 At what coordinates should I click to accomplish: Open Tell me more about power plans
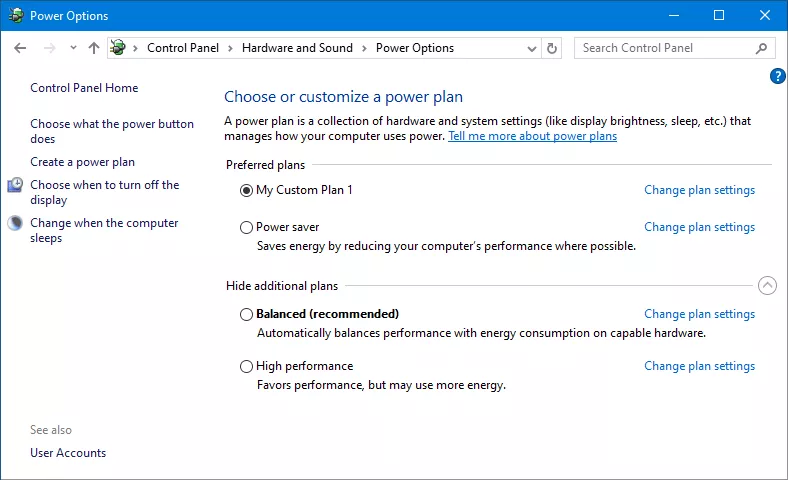tap(533, 136)
